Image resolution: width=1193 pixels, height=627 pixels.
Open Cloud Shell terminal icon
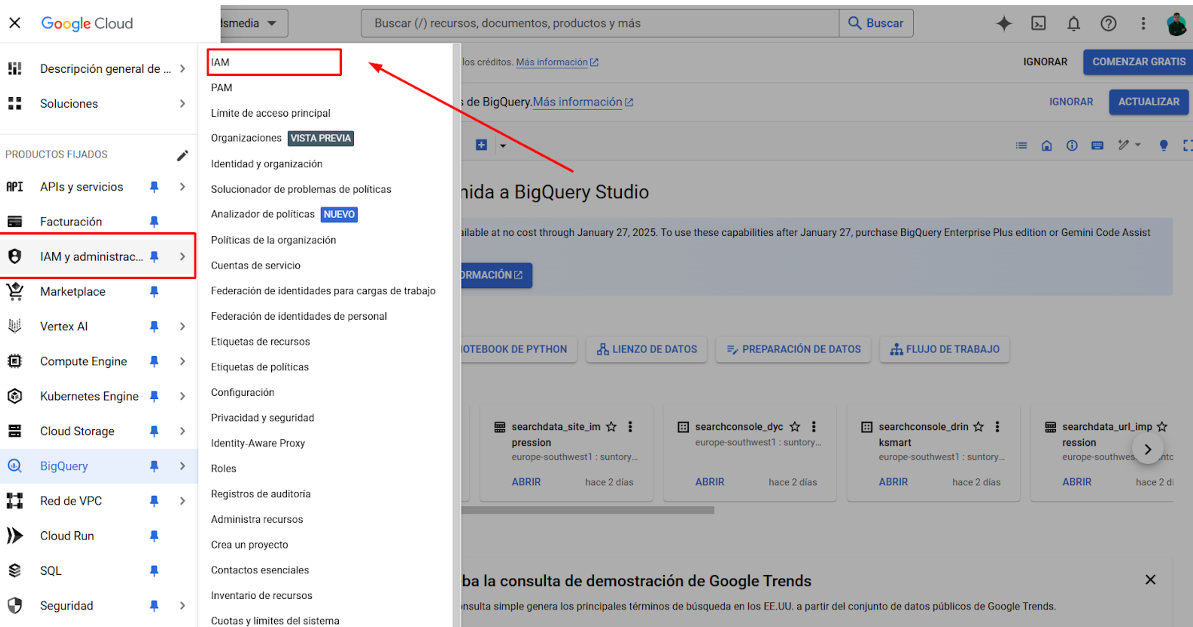tap(1039, 23)
